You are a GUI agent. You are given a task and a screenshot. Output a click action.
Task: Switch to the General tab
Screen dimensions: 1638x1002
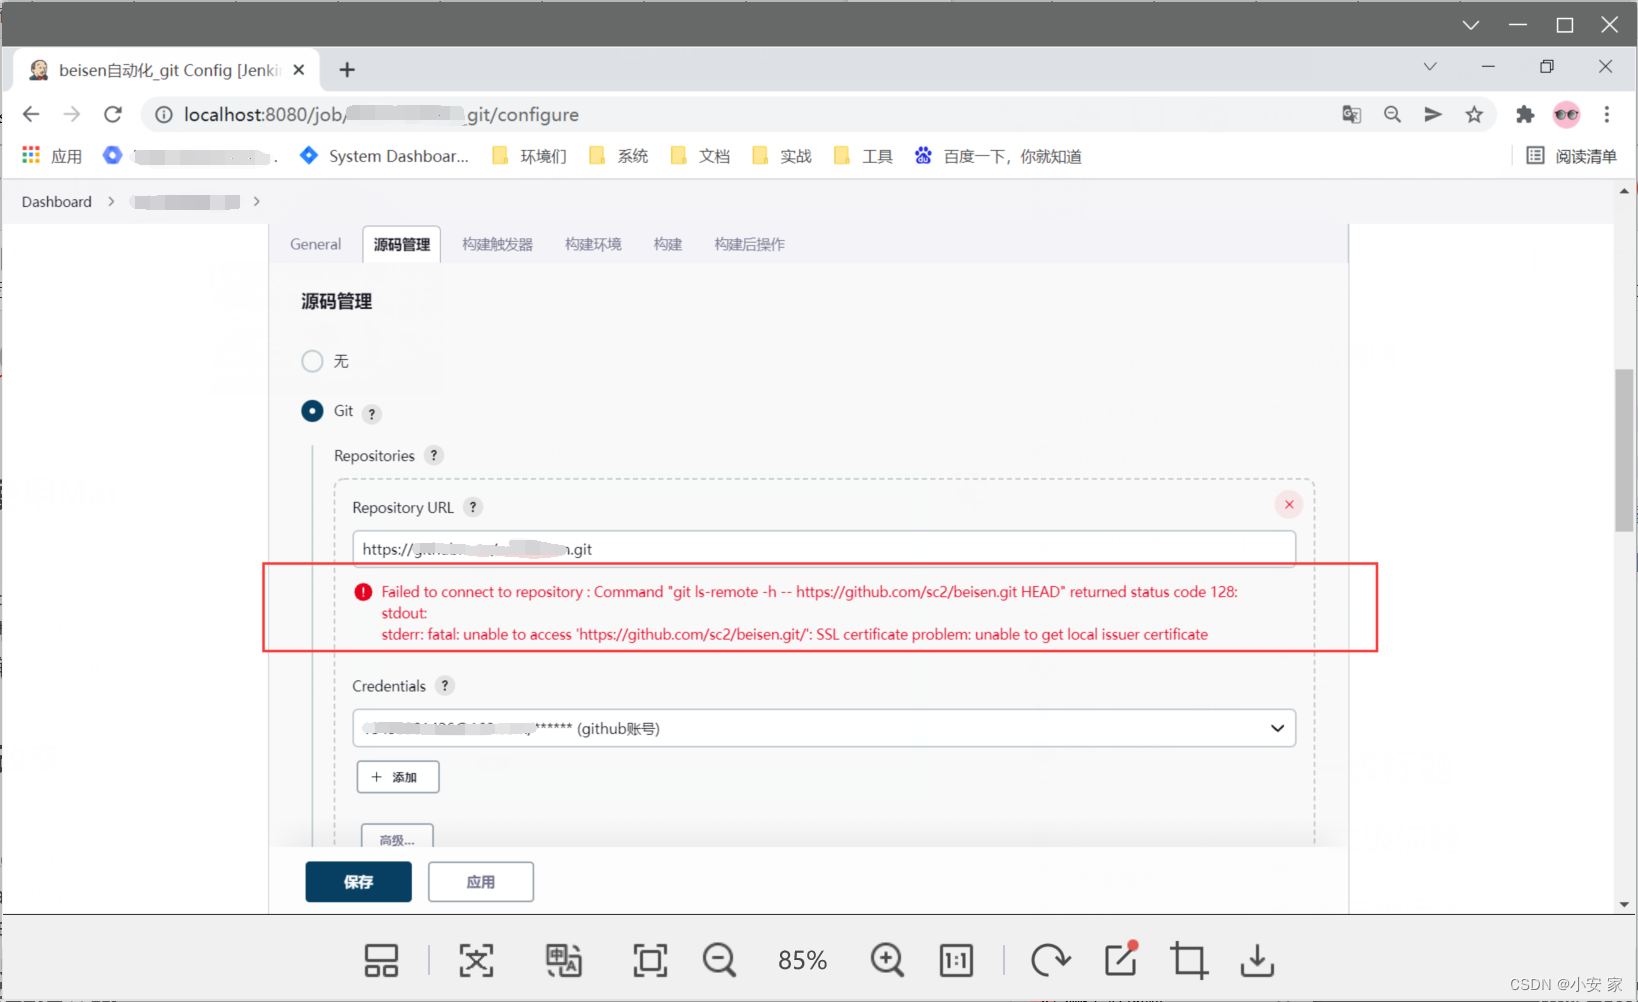[315, 243]
